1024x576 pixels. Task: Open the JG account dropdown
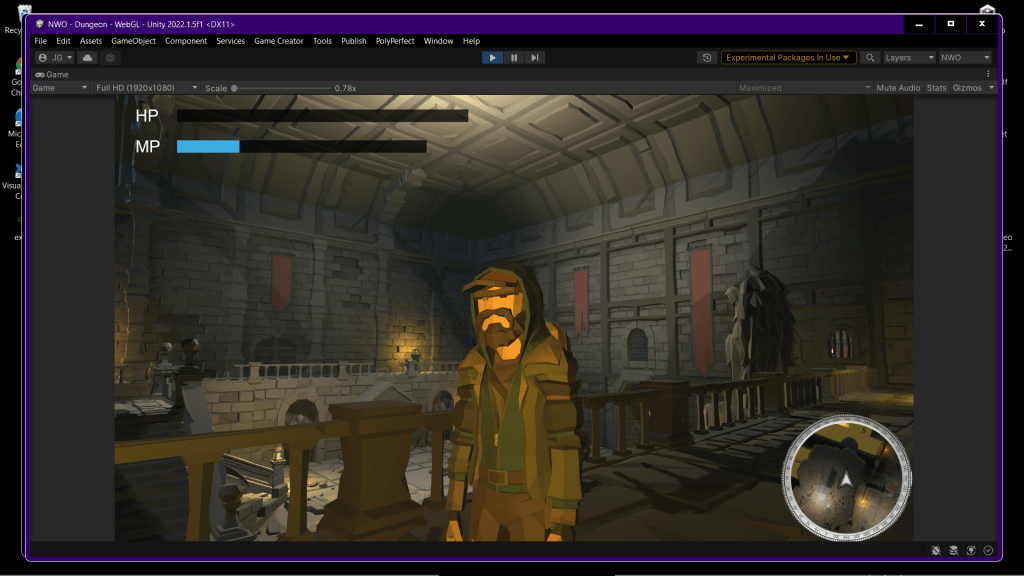click(x=55, y=58)
